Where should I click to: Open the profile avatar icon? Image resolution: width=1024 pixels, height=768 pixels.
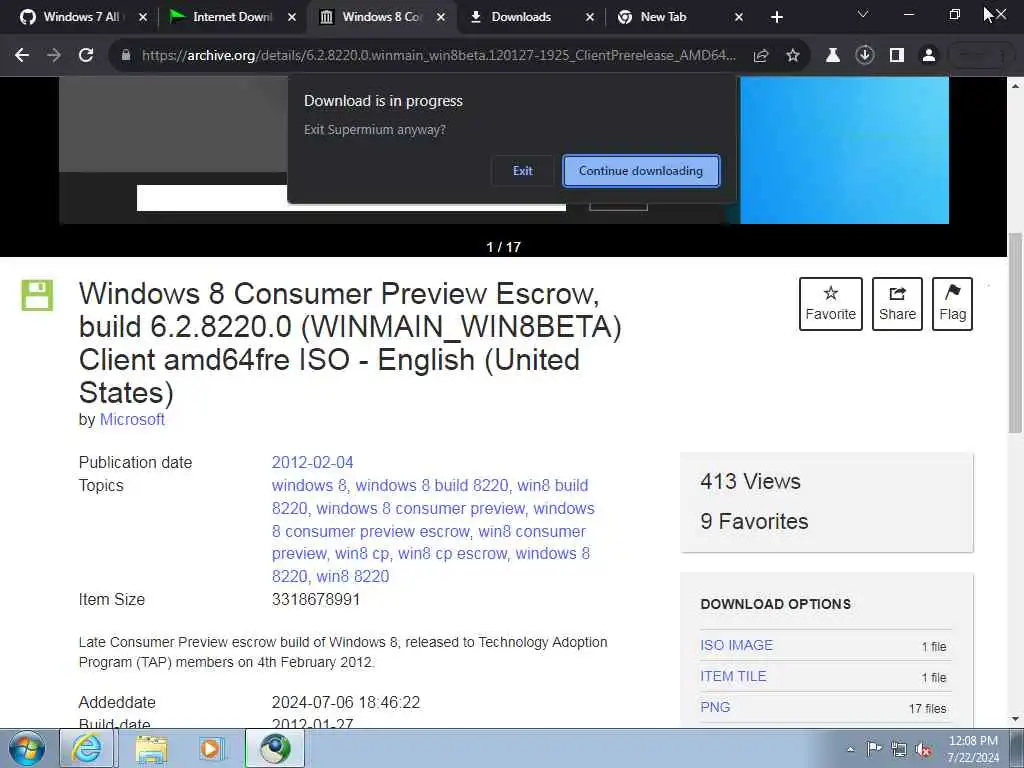pyautogui.click(x=929, y=56)
